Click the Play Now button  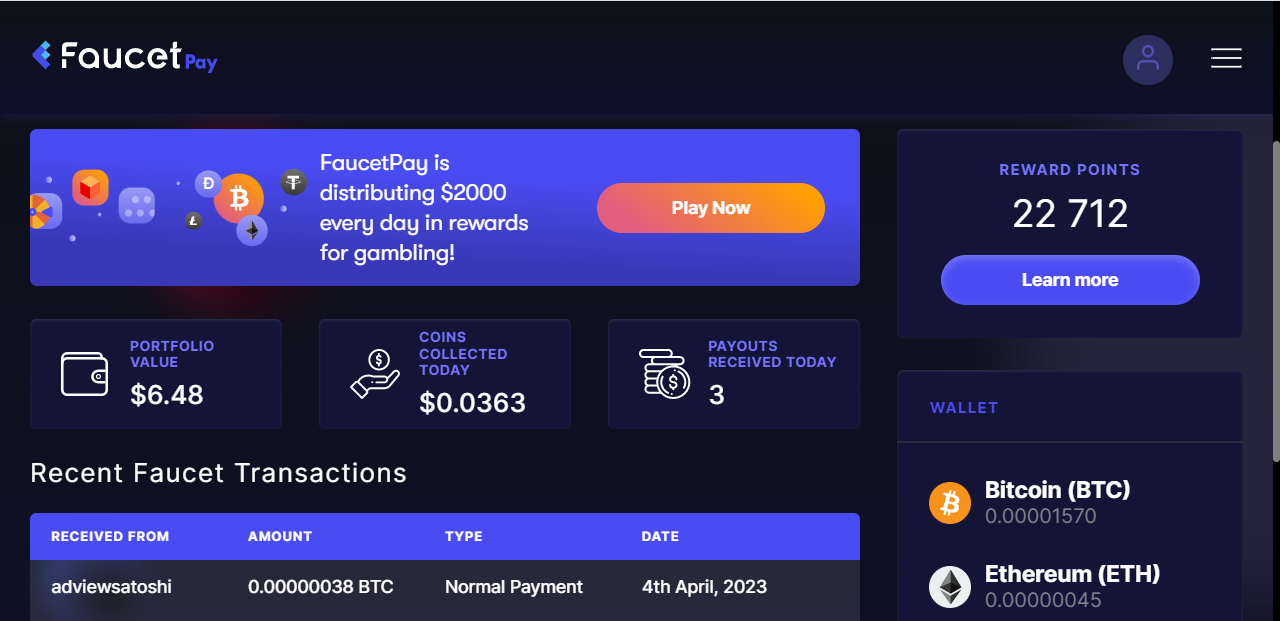pos(711,208)
